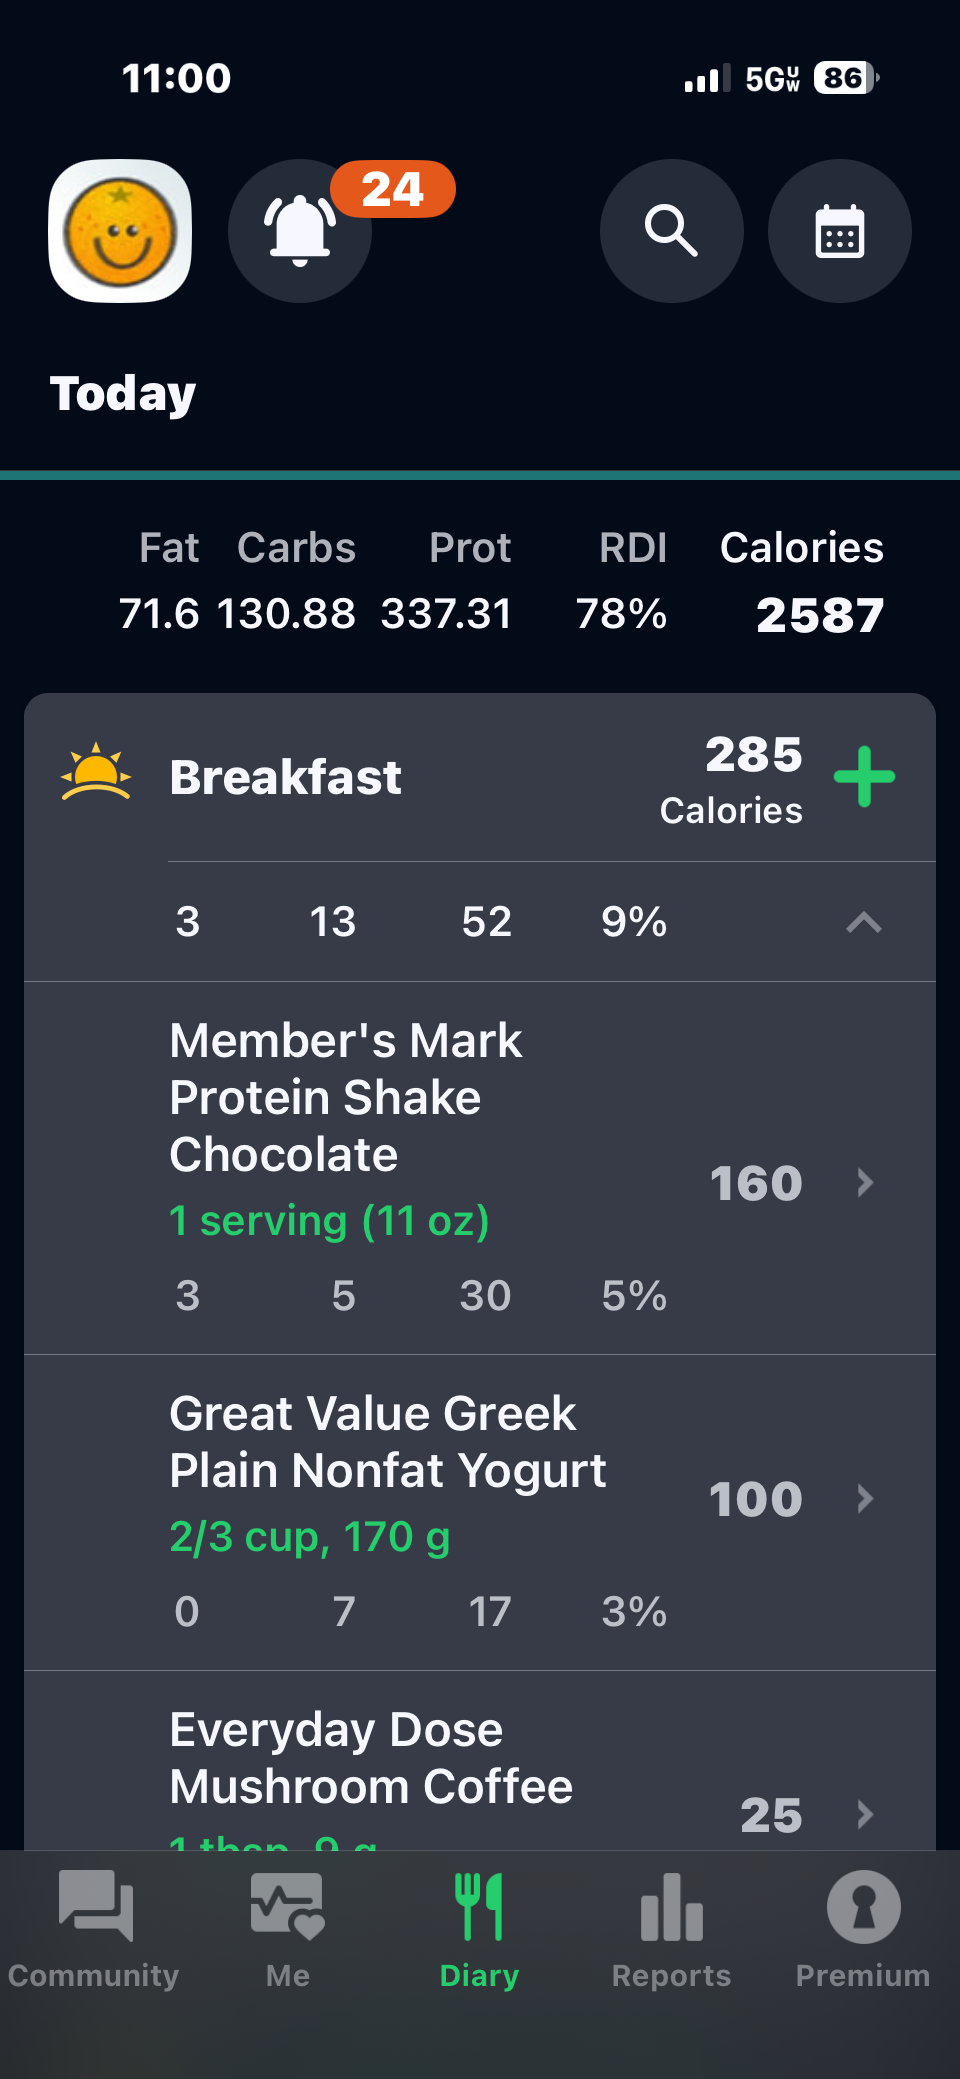Tap the 2/3 cup, 170 g portion

pyautogui.click(x=310, y=1537)
